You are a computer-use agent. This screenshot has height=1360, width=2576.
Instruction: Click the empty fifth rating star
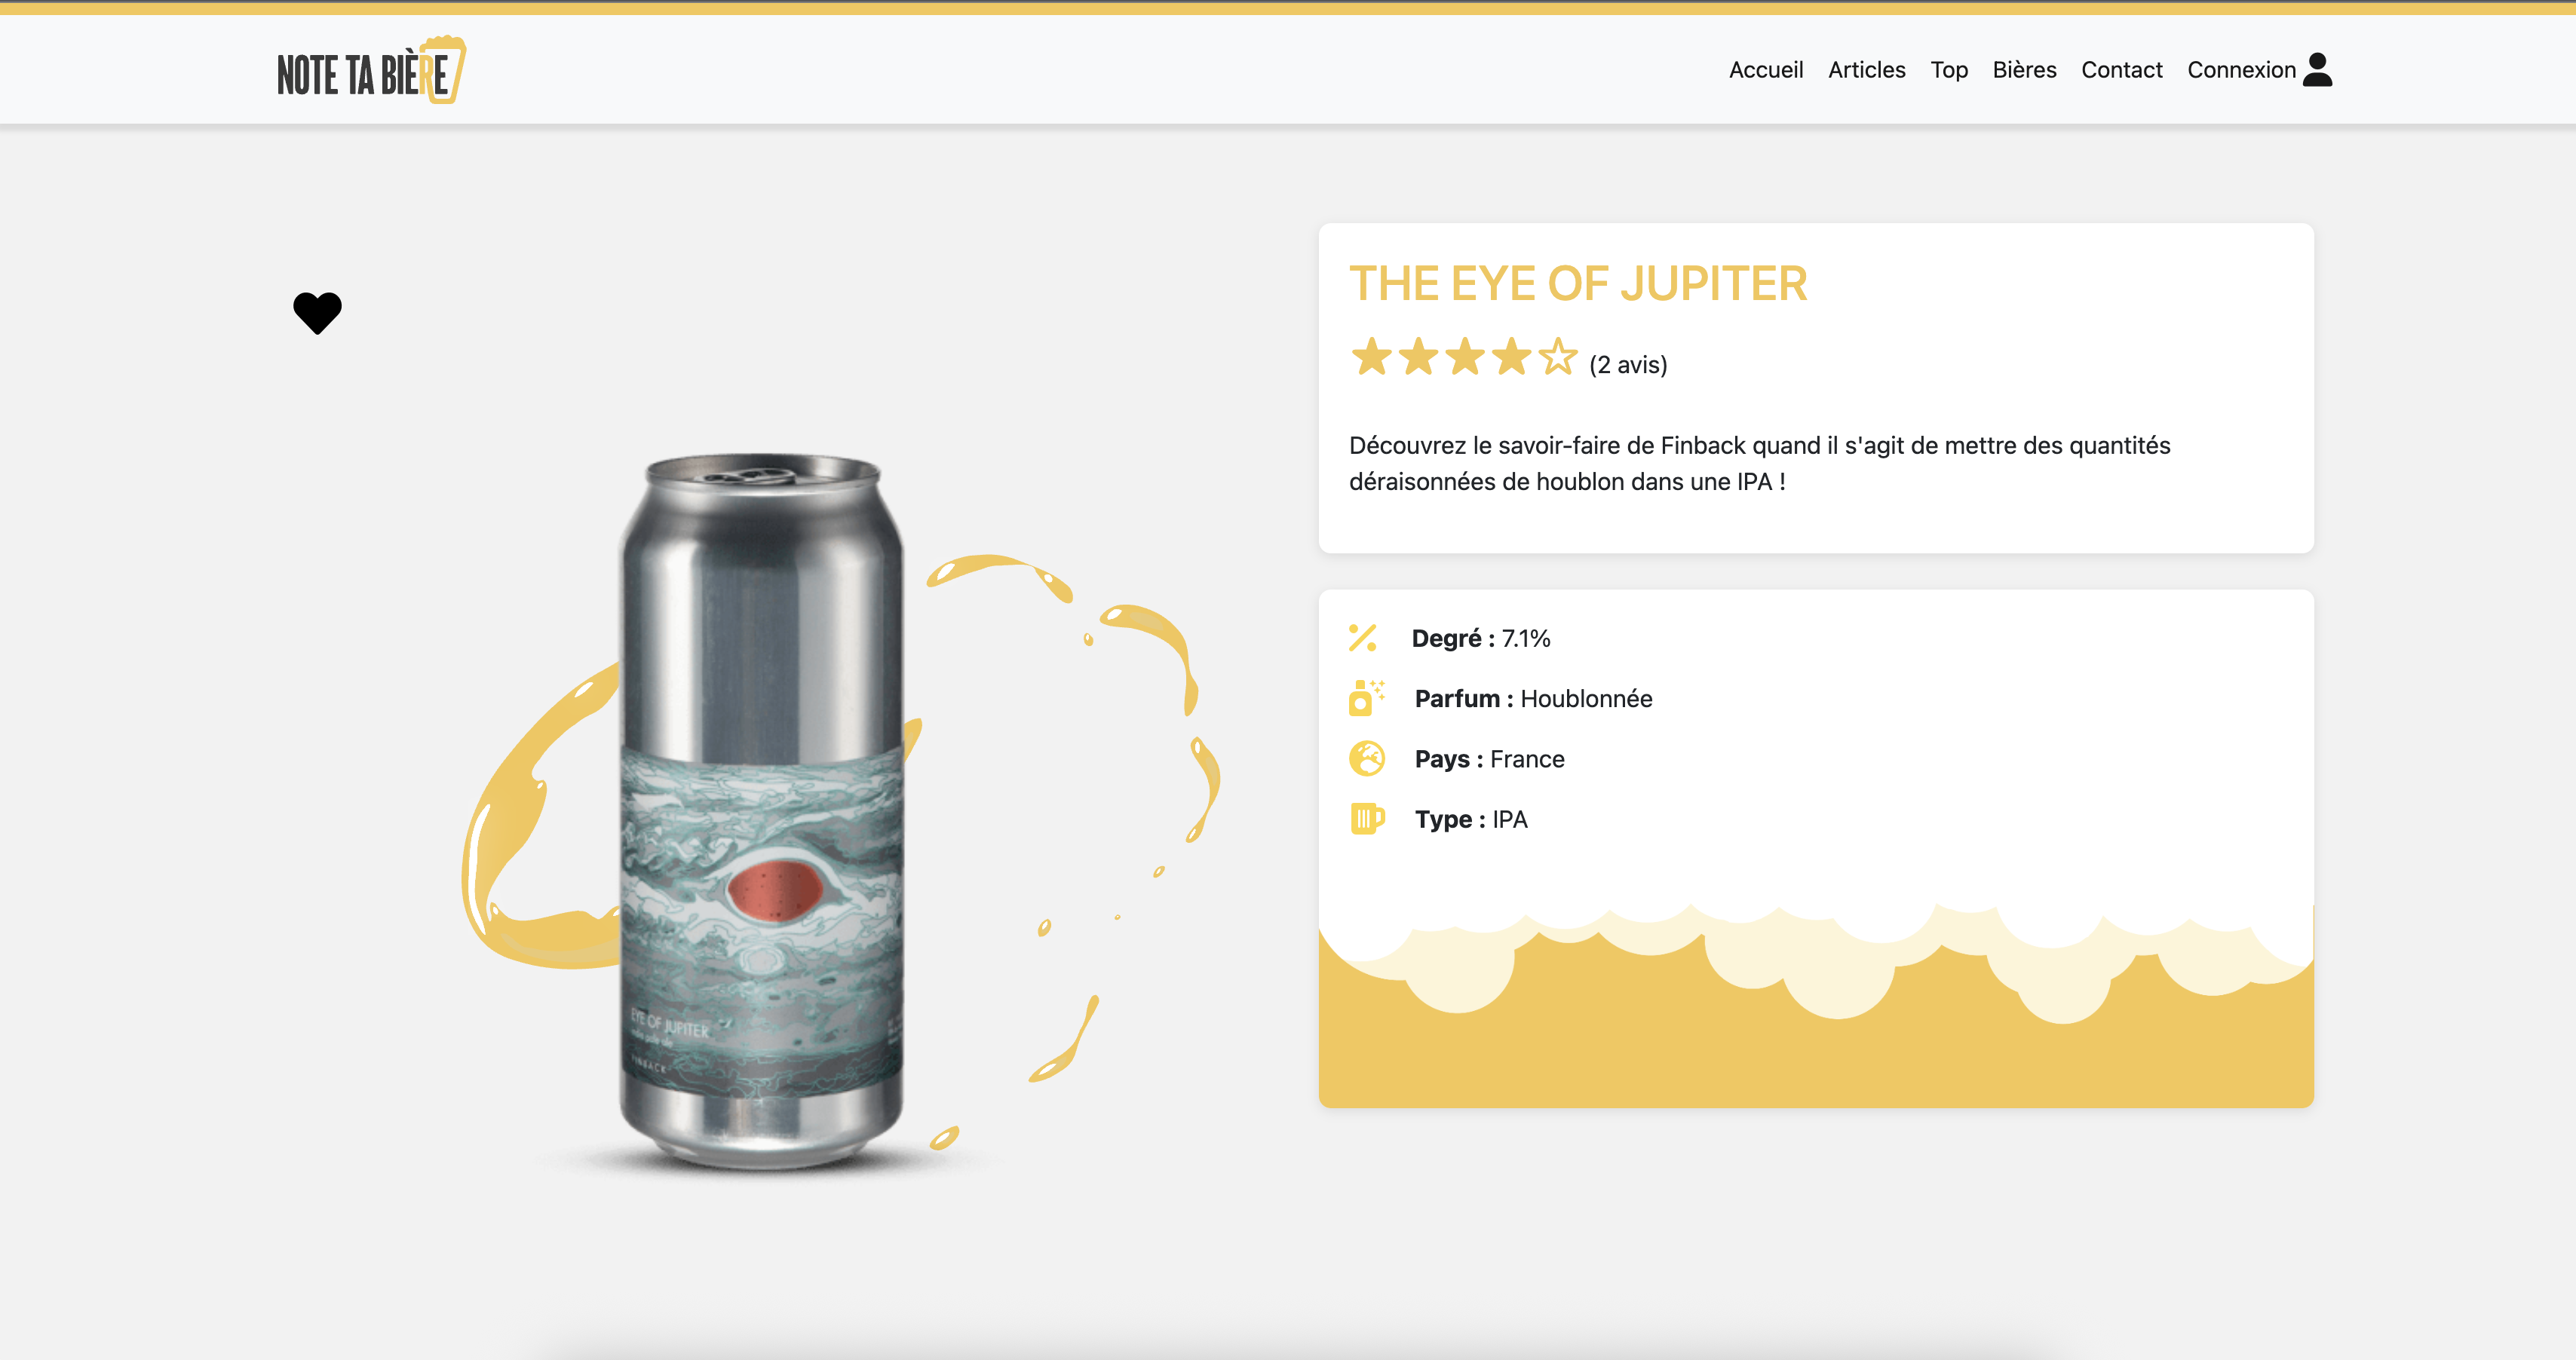click(x=1558, y=357)
